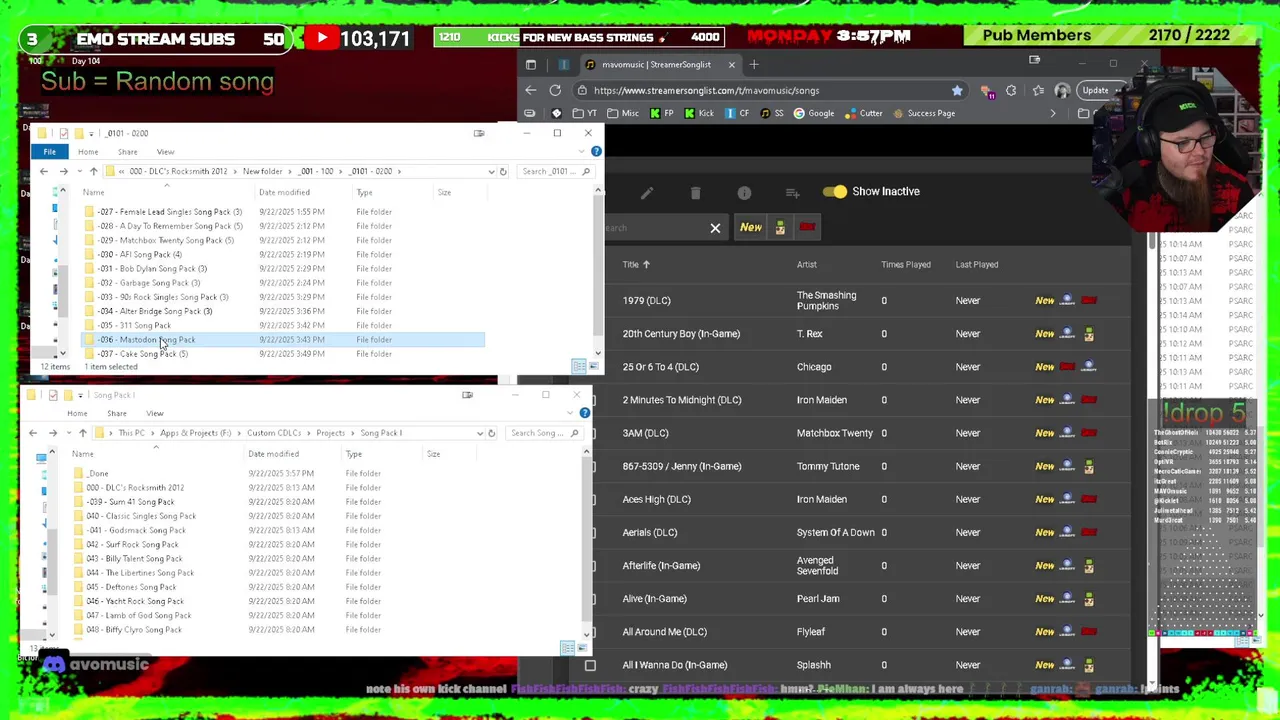Sort songs by Last Played column
The width and height of the screenshot is (1280, 720).
pos(977,265)
